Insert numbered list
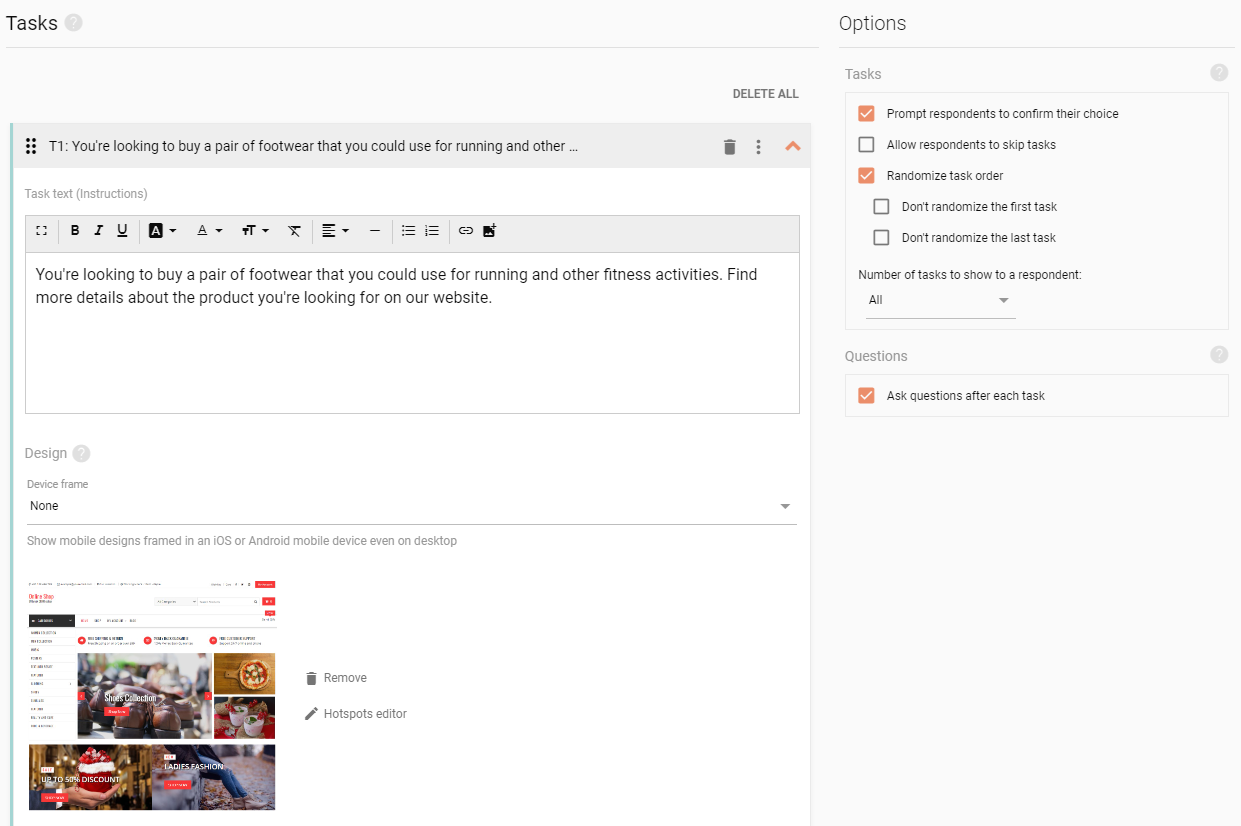Screen dimensions: 1241x826 click(x=432, y=231)
